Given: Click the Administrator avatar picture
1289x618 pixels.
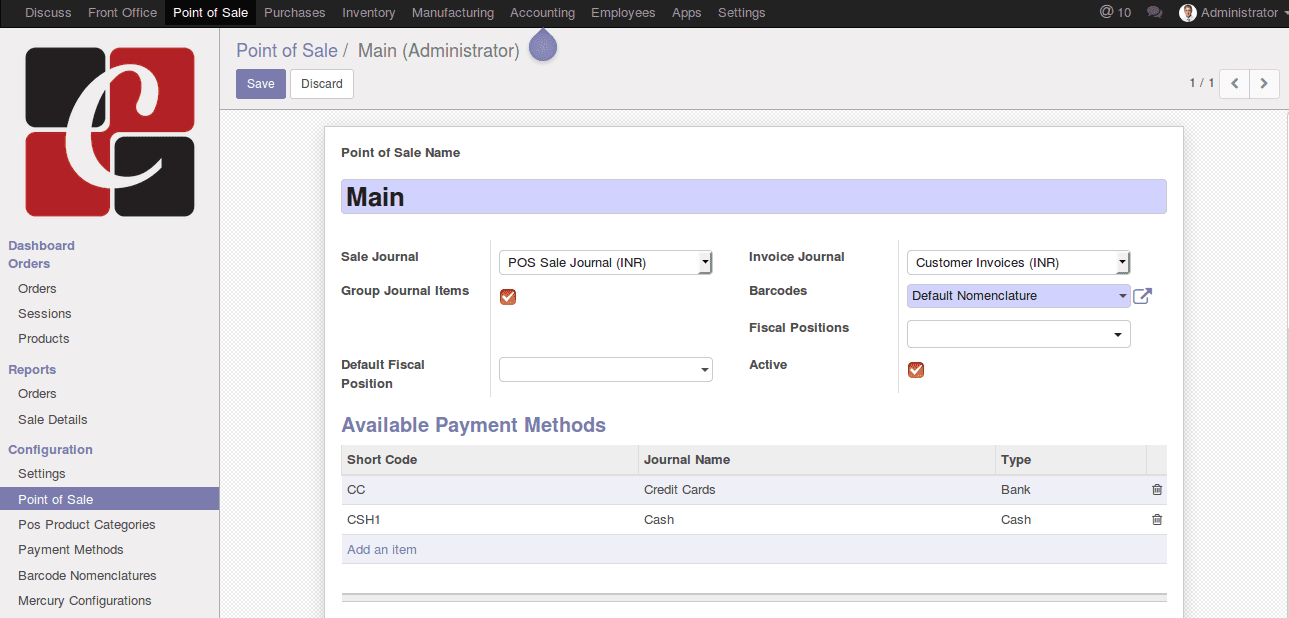Looking at the screenshot, I should pos(1186,12).
